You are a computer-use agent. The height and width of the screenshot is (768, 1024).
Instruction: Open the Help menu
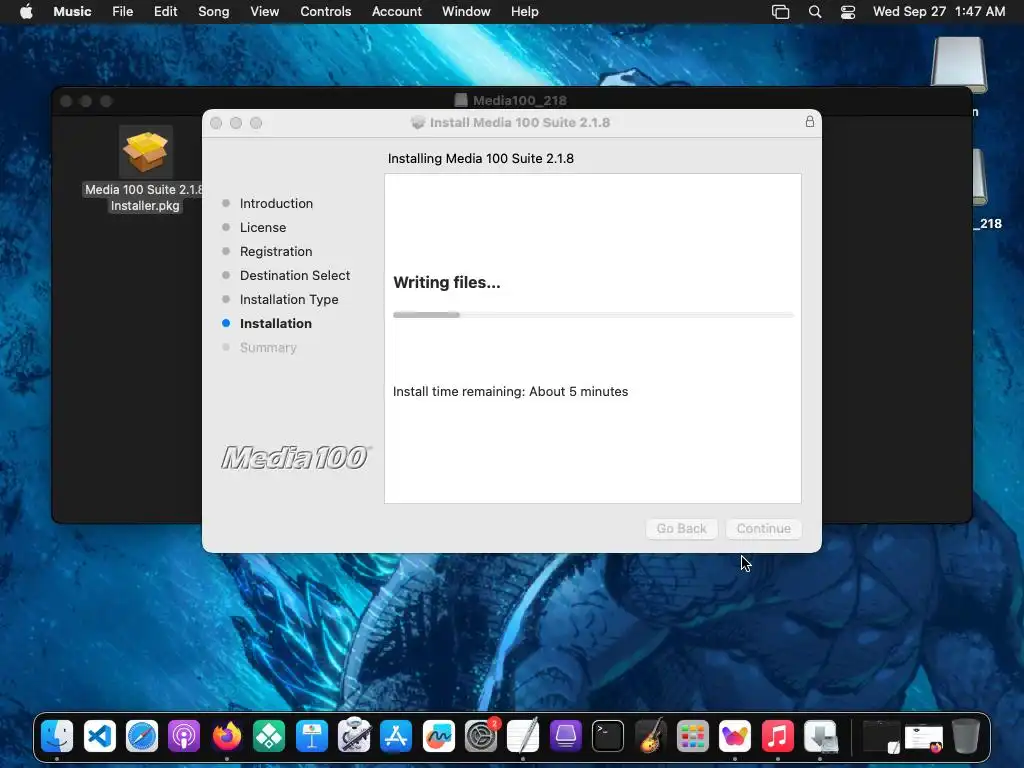[x=524, y=12]
